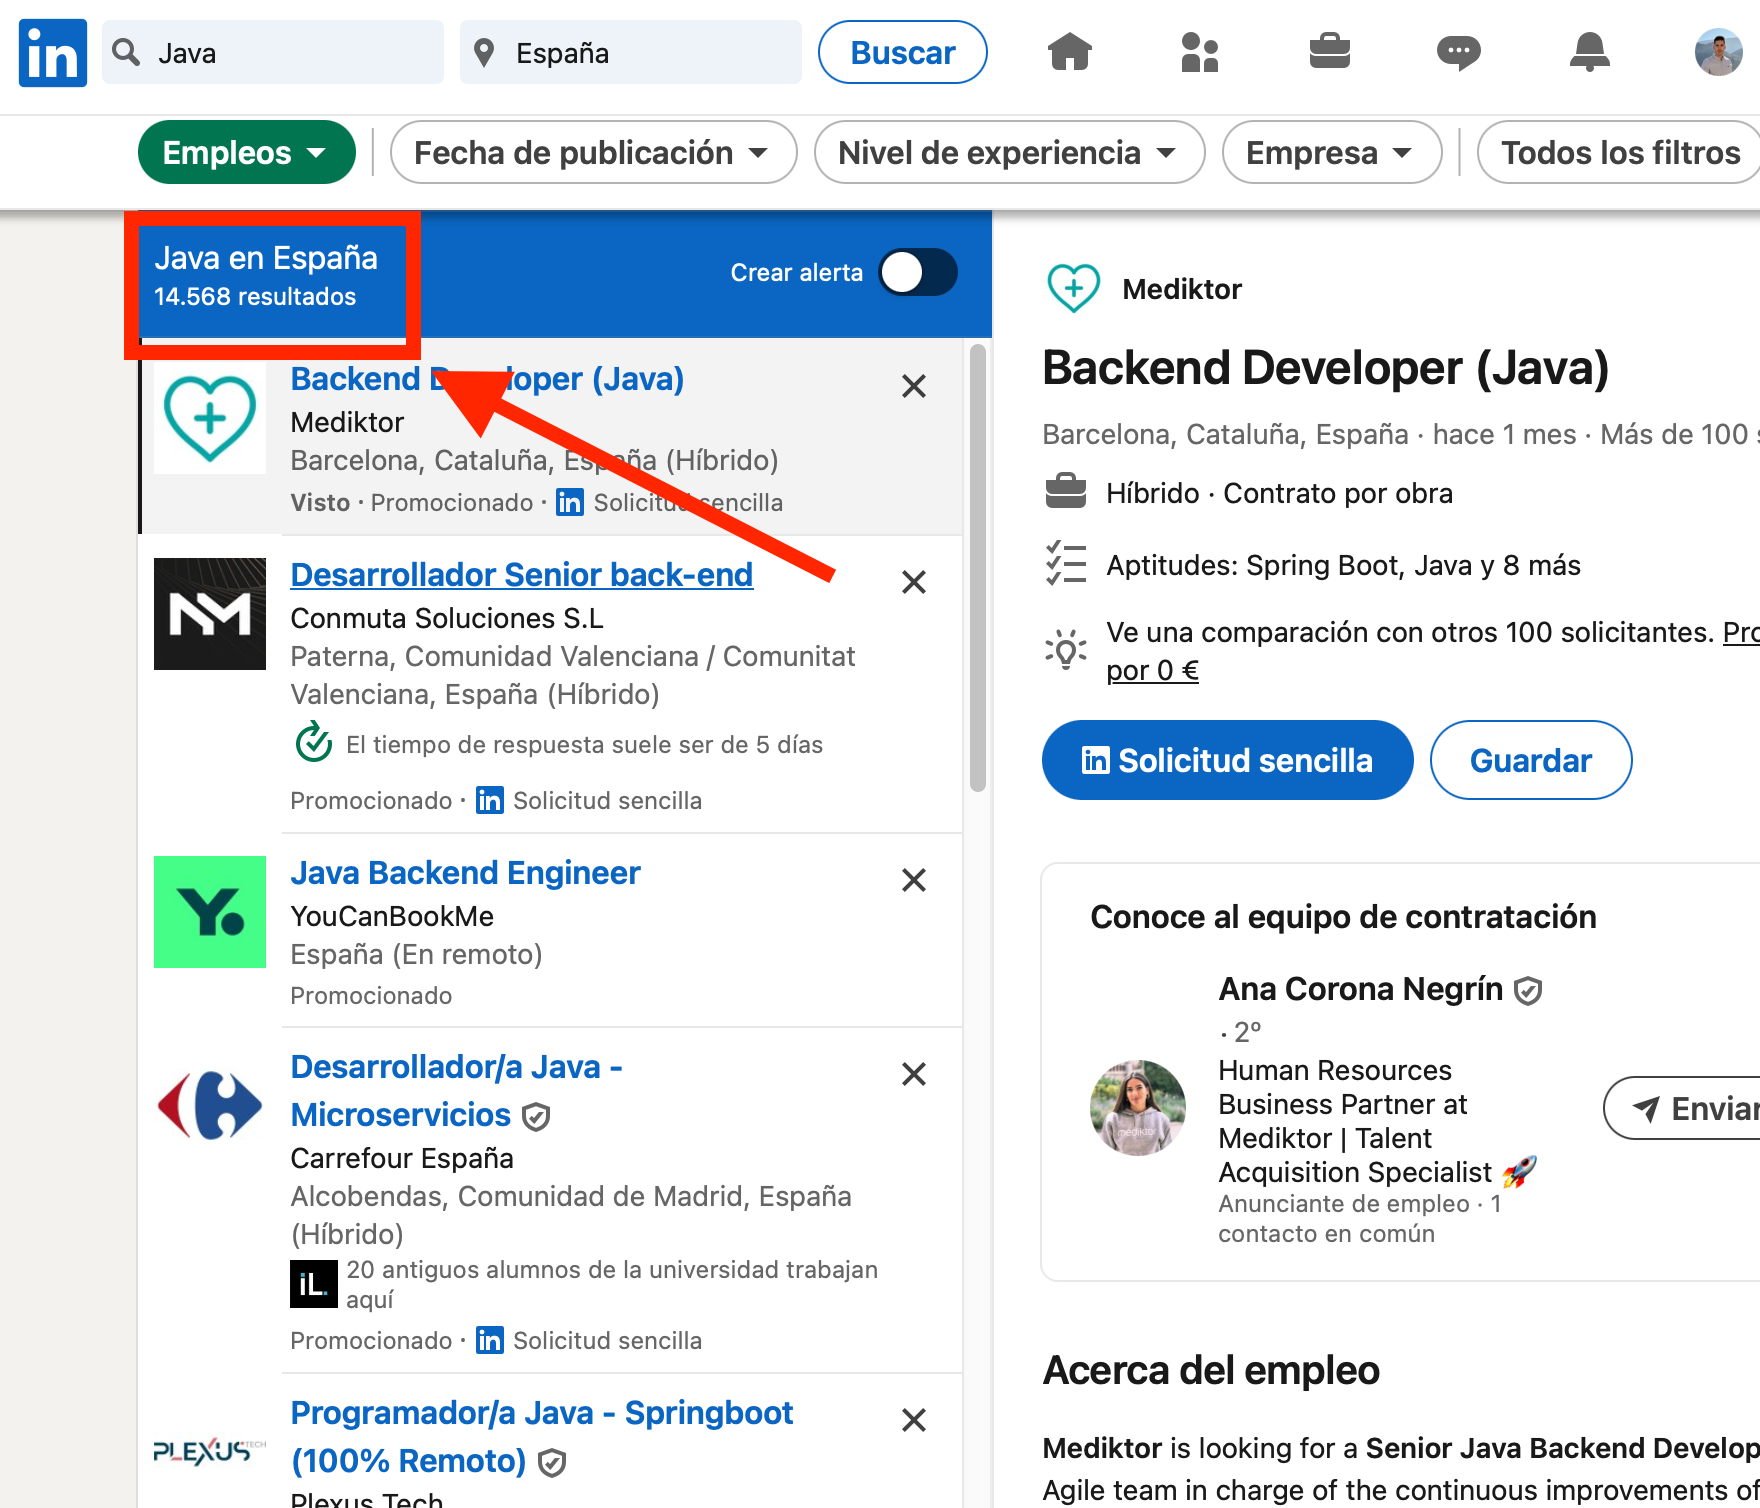Open Todos los filtros
The image size is (1760, 1508).
coord(1620,152)
